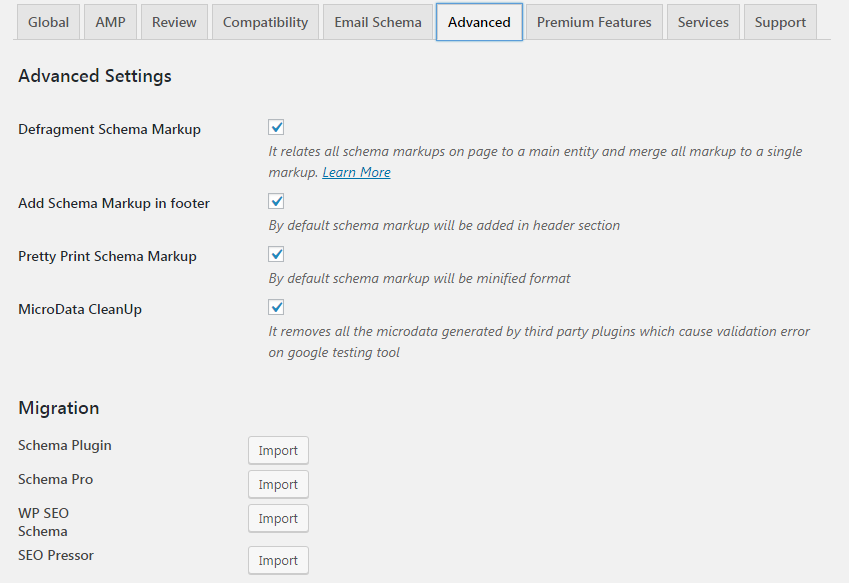This screenshot has width=849, height=583.
Task: Import settings from Schema Pro
Action: click(278, 485)
